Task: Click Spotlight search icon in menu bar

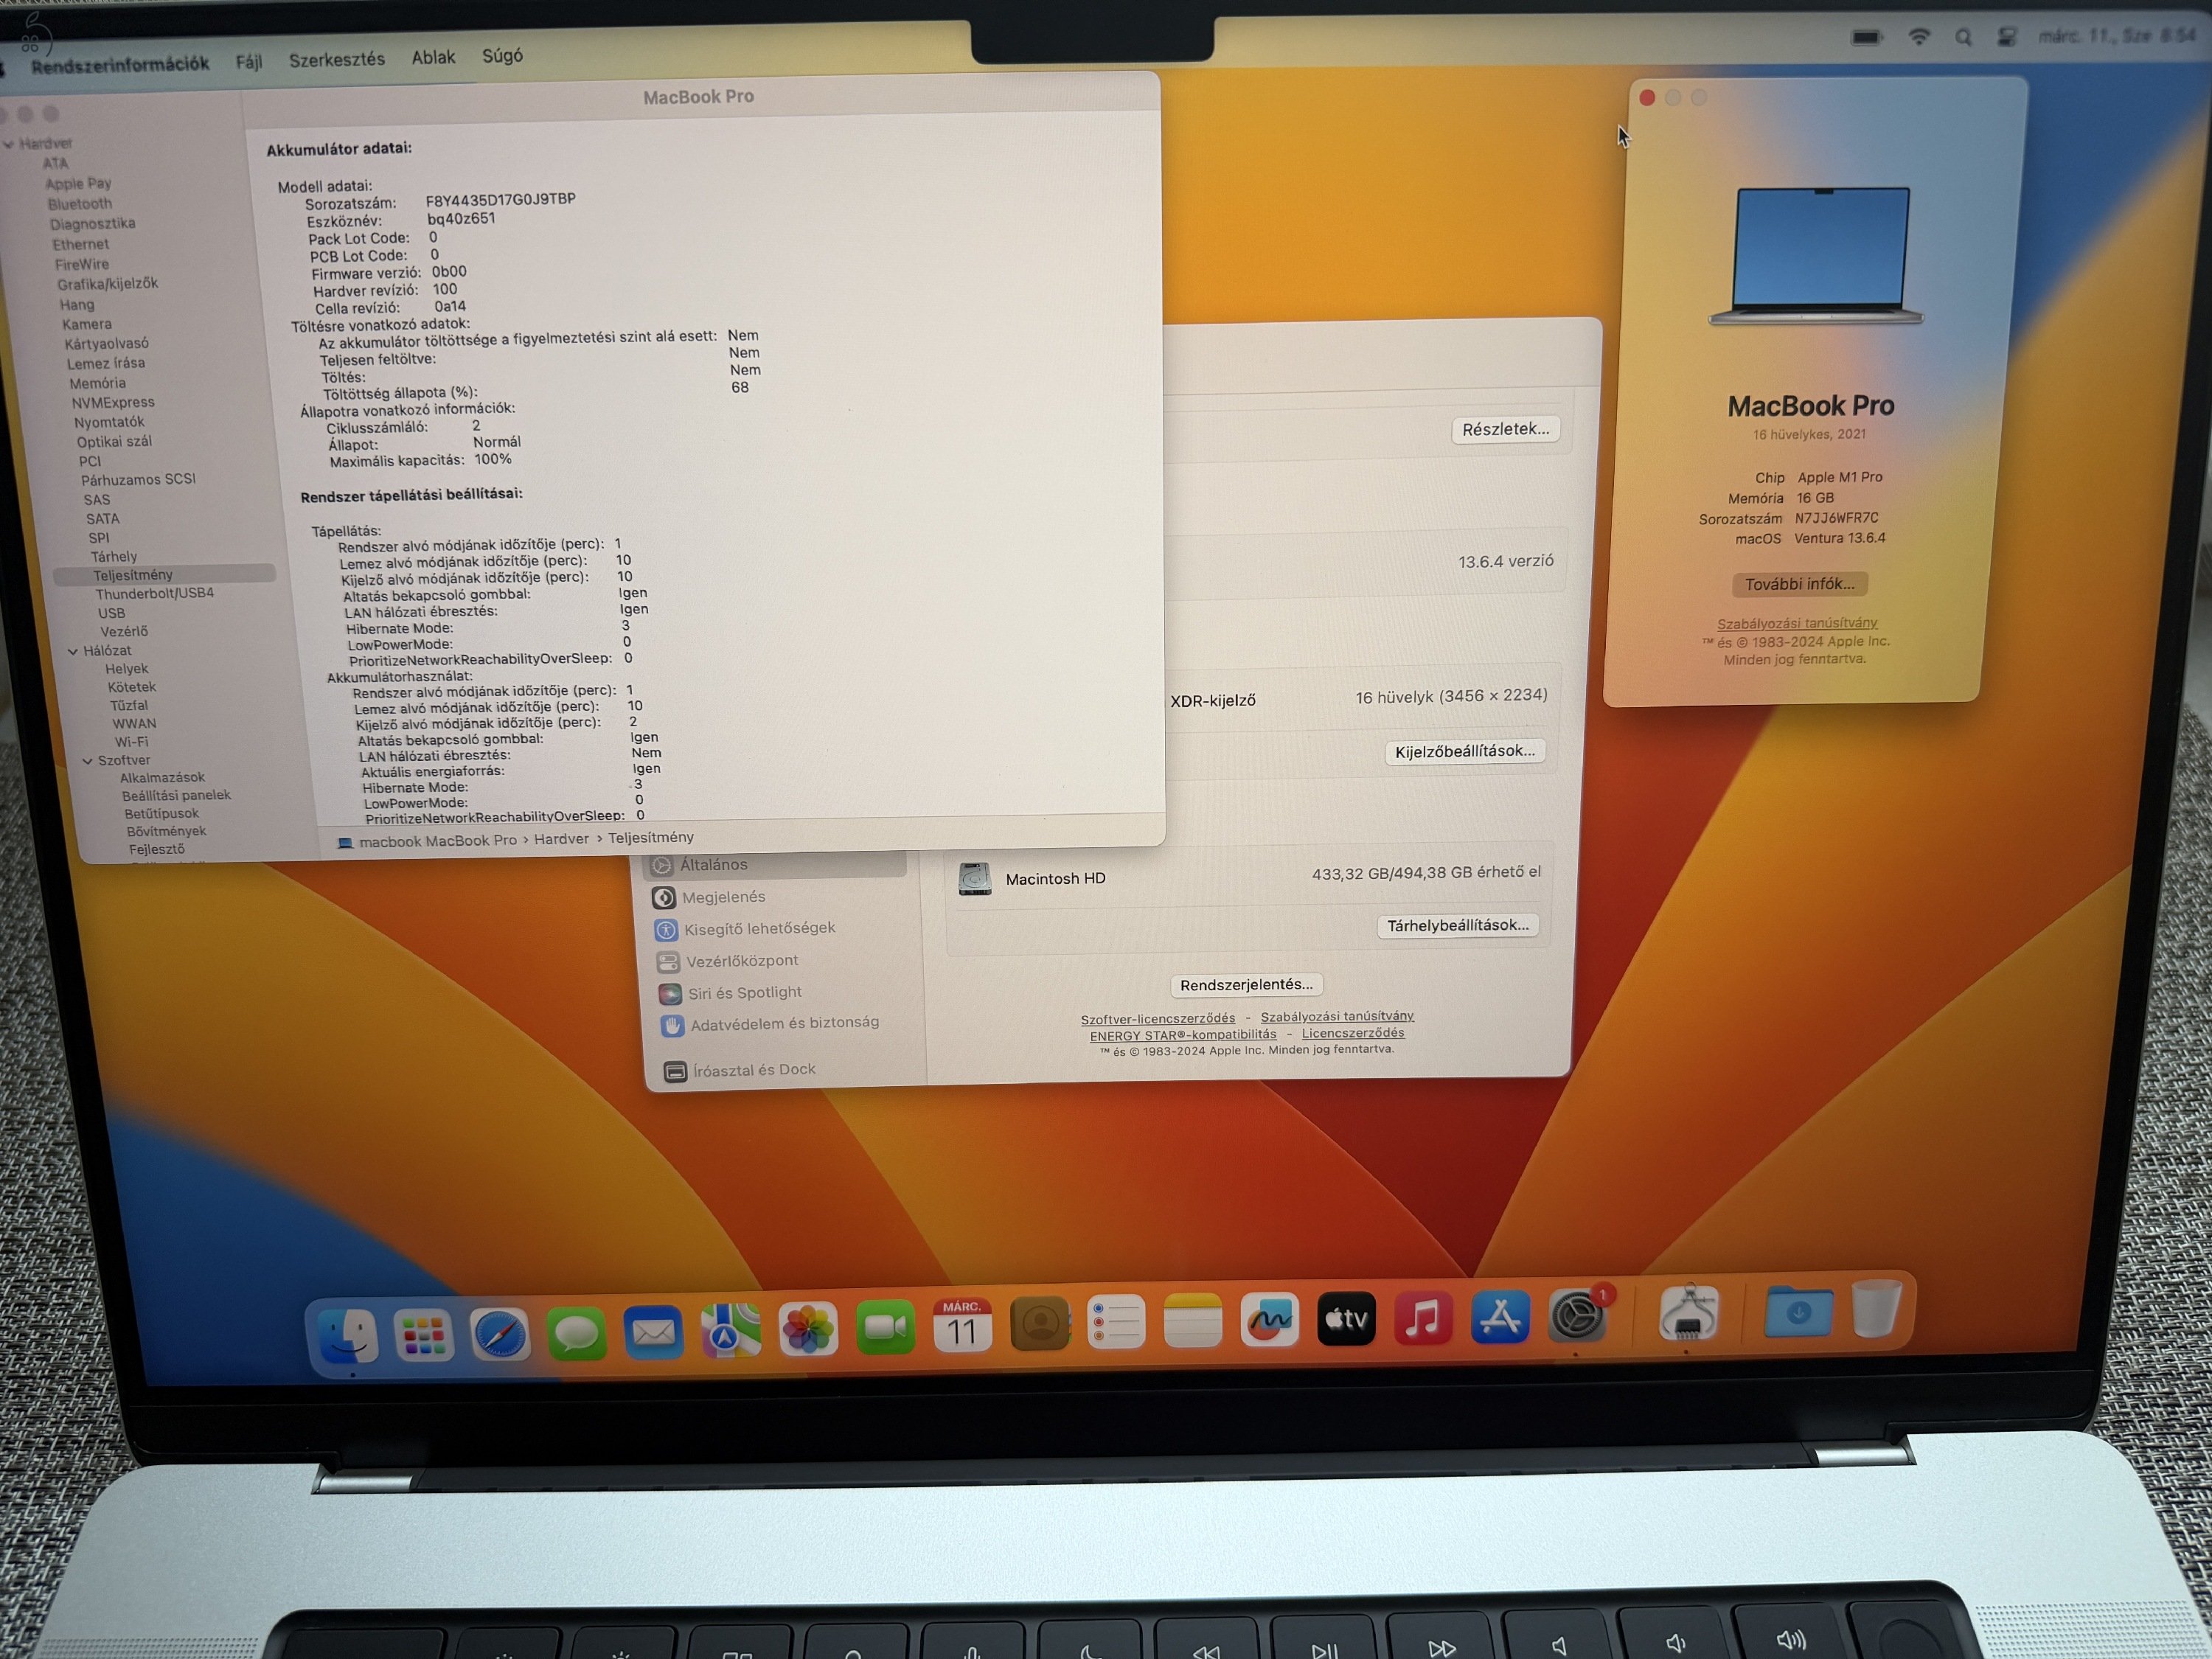Action: 1963,37
